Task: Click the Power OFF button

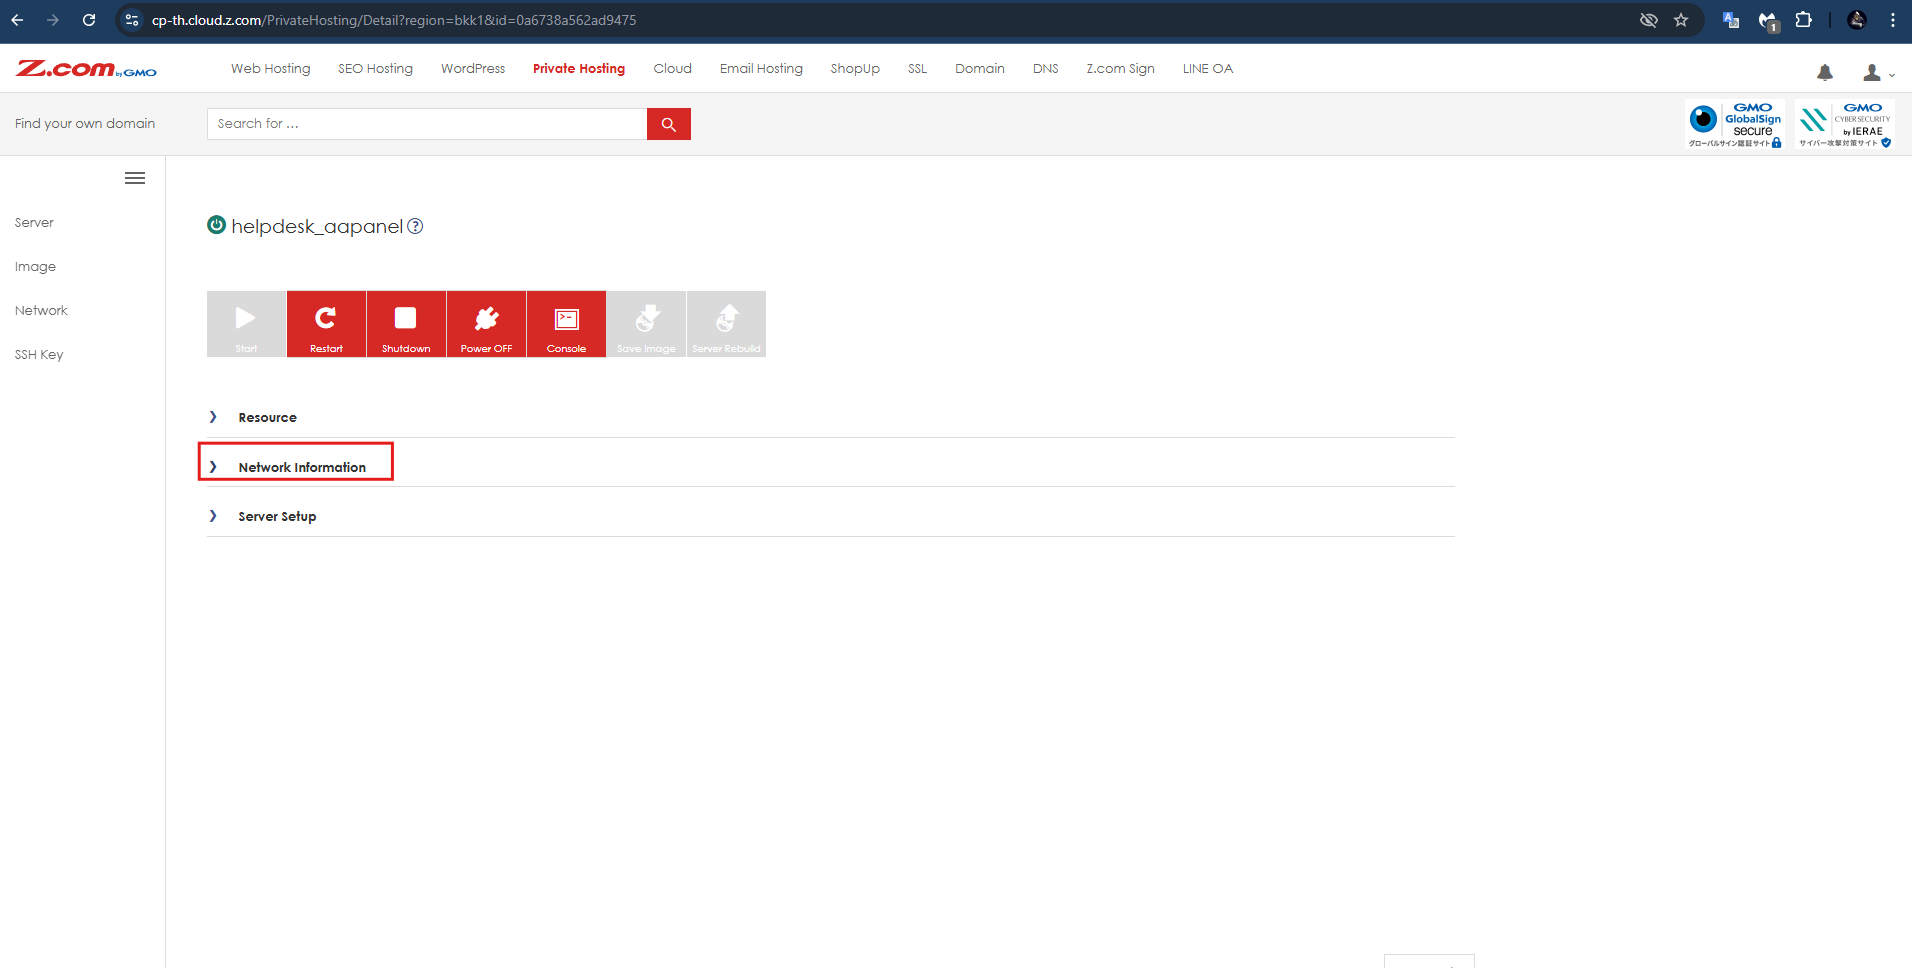Action: tap(486, 324)
